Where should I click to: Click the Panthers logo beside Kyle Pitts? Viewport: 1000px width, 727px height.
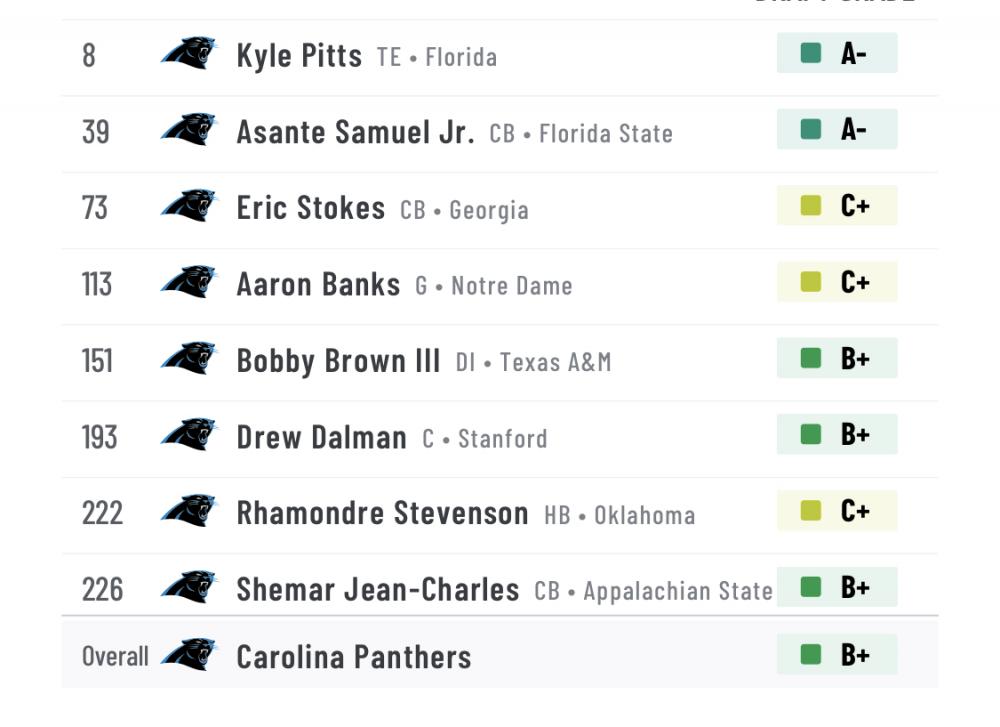[x=189, y=53]
